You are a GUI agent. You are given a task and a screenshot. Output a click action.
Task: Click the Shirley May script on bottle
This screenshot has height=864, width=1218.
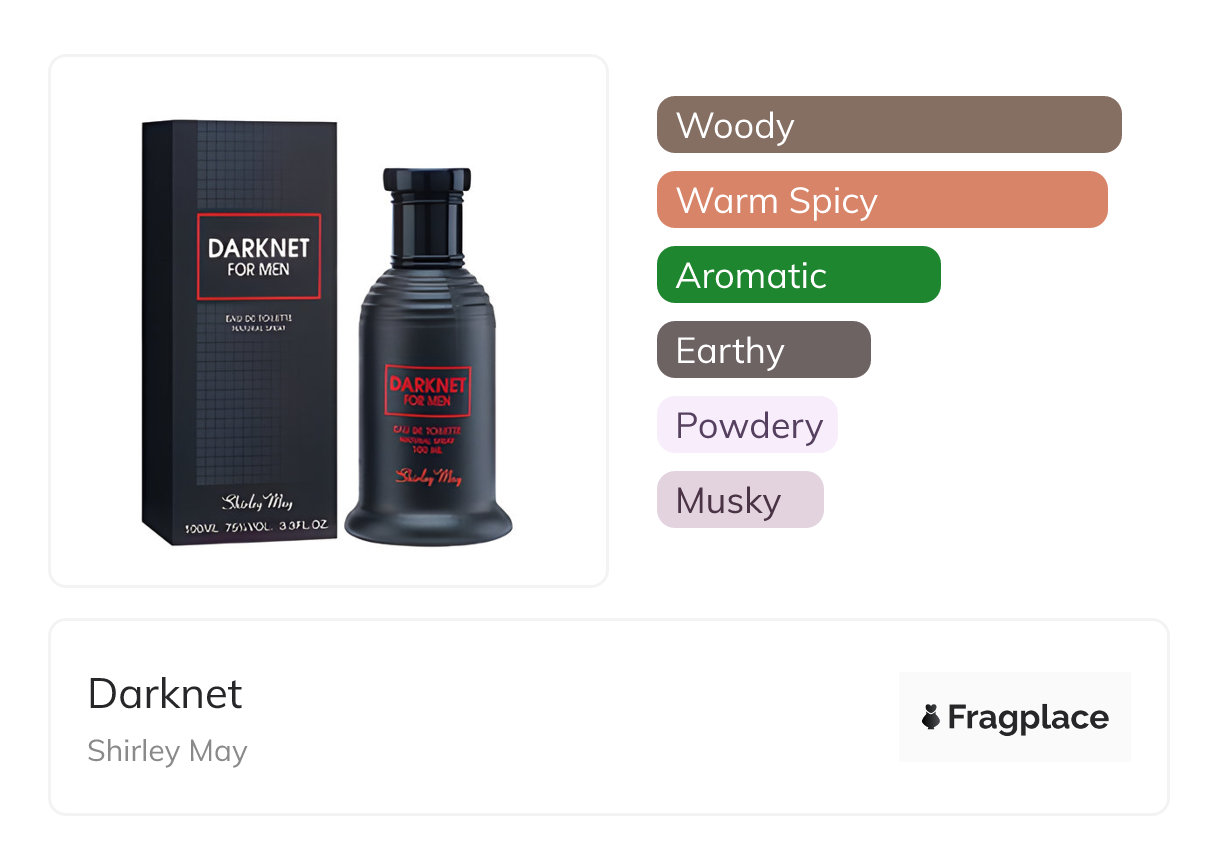point(428,477)
